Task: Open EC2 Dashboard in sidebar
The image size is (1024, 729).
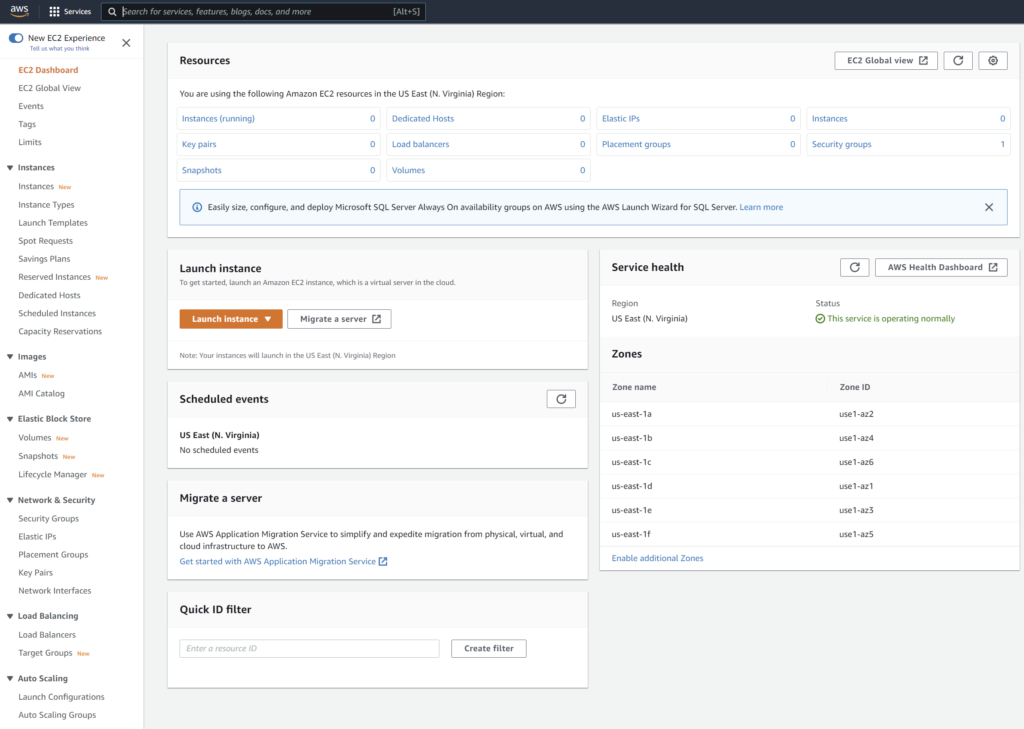Action: (48, 70)
